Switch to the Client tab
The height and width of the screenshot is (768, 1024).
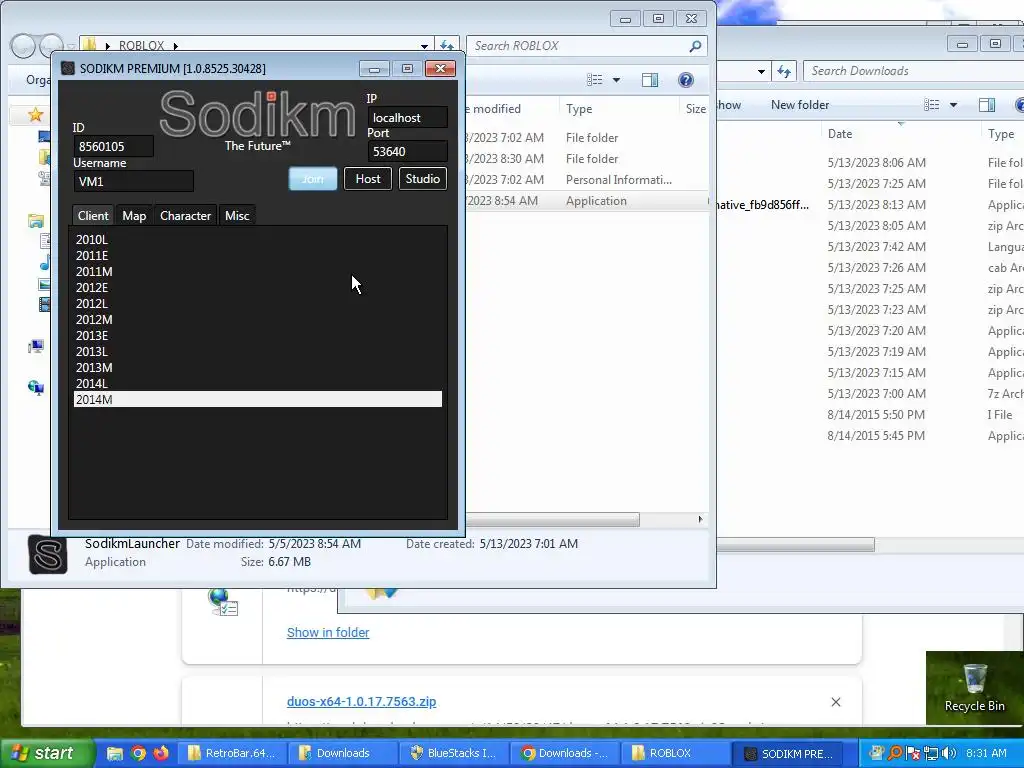click(x=93, y=216)
